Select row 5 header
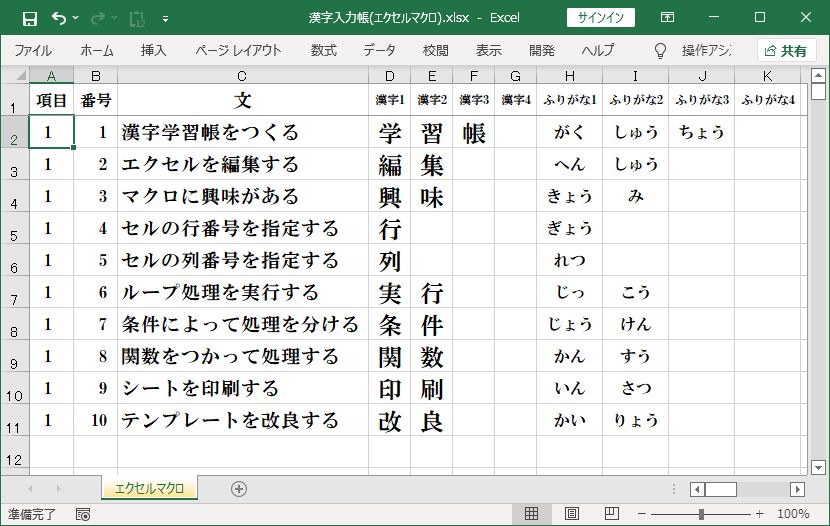Image resolution: width=830 pixels, height=526 pixels. [14, 228]
